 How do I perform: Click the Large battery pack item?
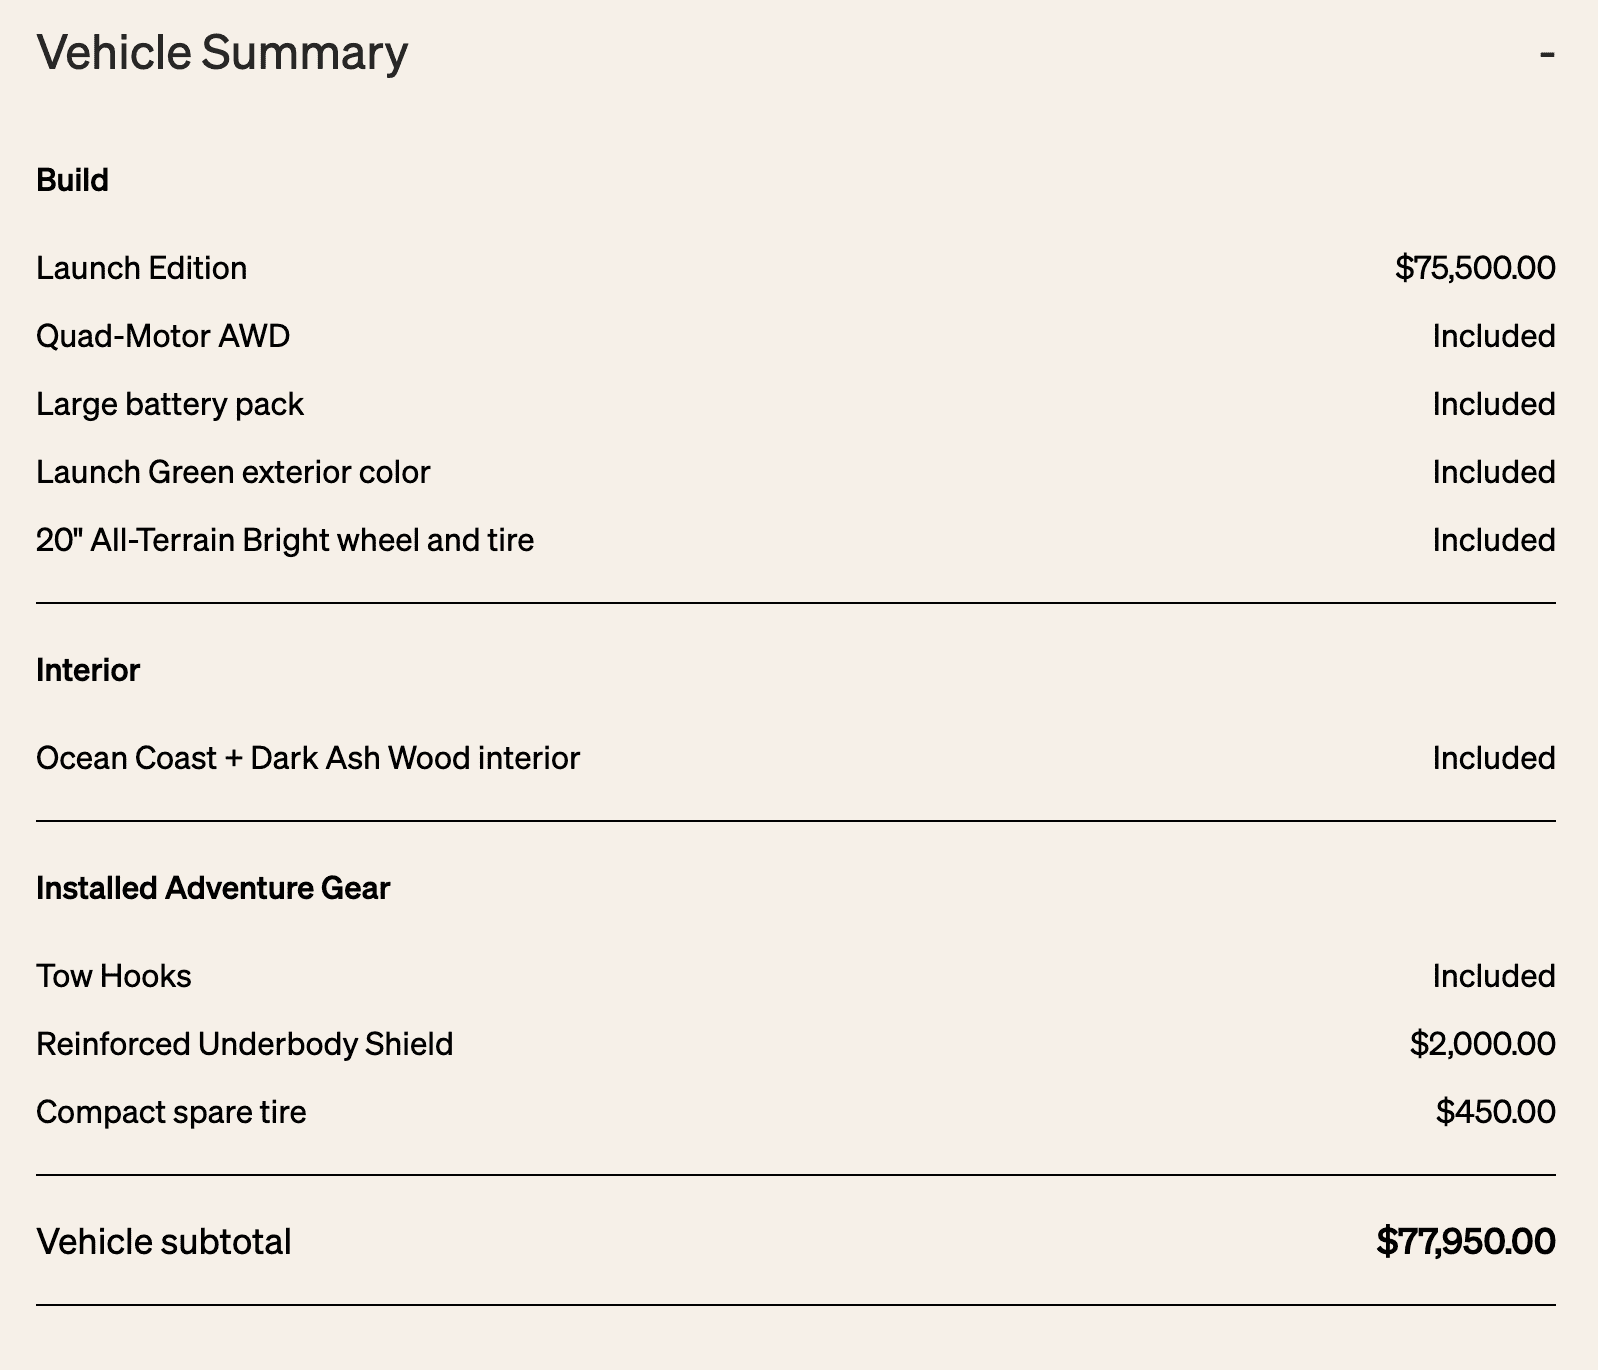pos(170,404)
